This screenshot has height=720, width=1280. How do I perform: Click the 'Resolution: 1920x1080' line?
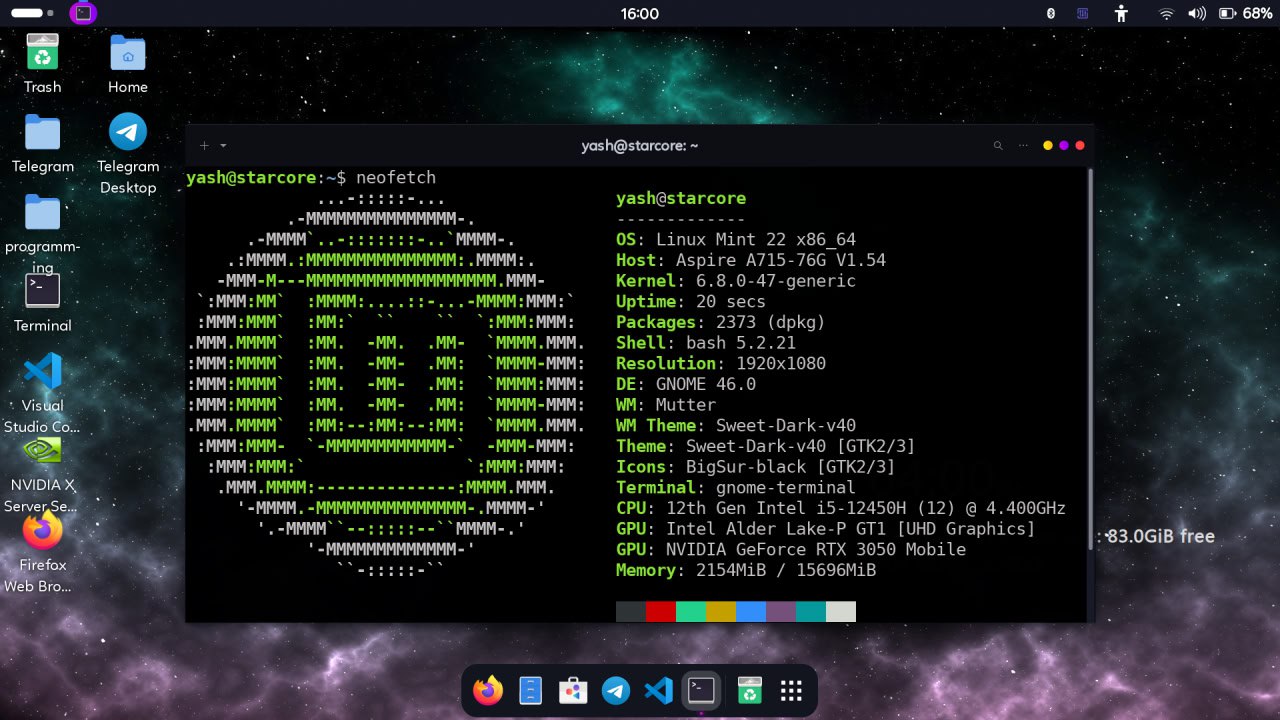point(721,364)
